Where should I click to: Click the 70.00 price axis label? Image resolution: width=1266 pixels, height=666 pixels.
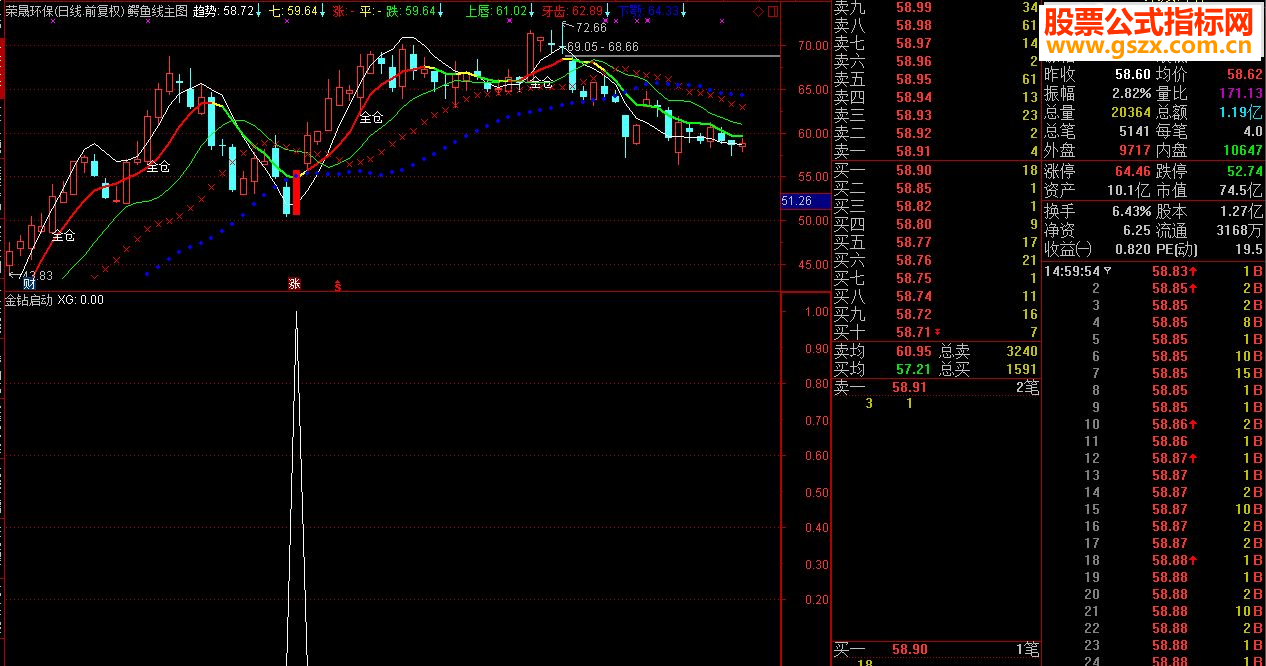[x=813, y=45]
